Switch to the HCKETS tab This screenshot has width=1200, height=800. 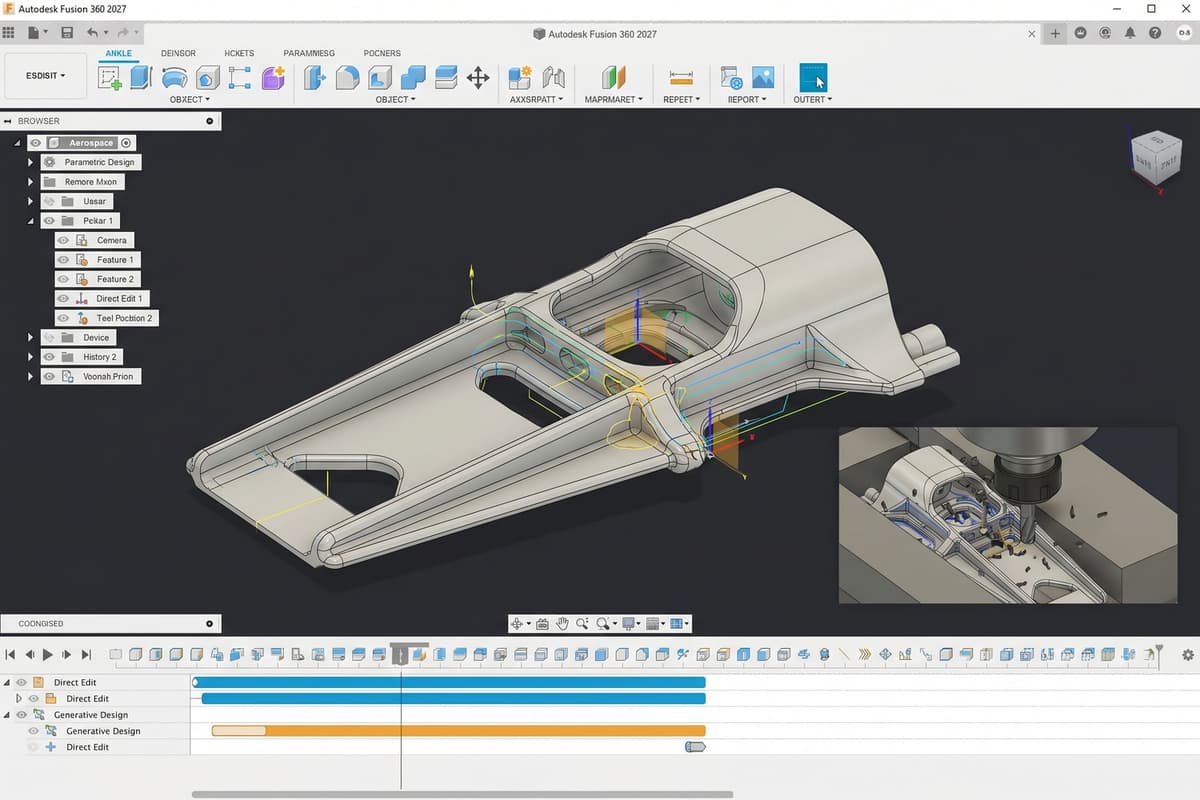click(x=239, y=53)
